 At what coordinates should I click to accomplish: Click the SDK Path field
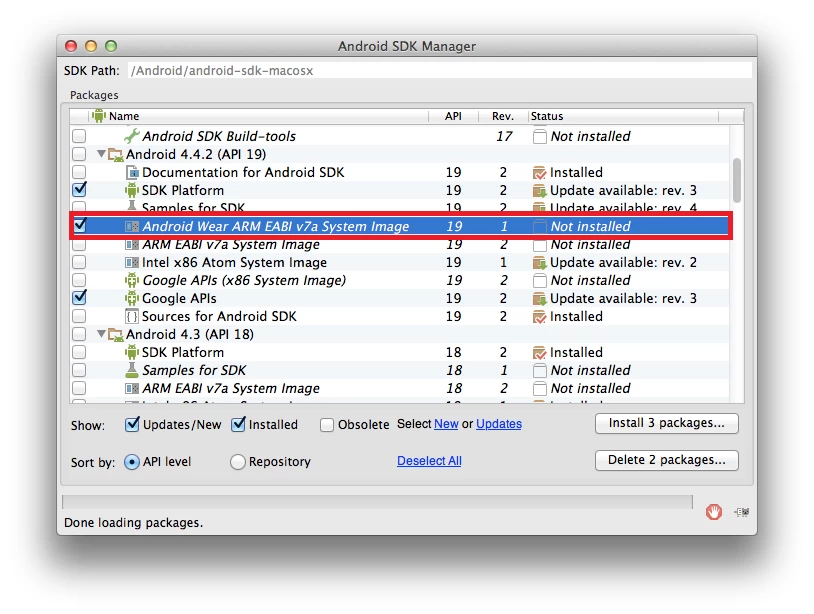440,71
